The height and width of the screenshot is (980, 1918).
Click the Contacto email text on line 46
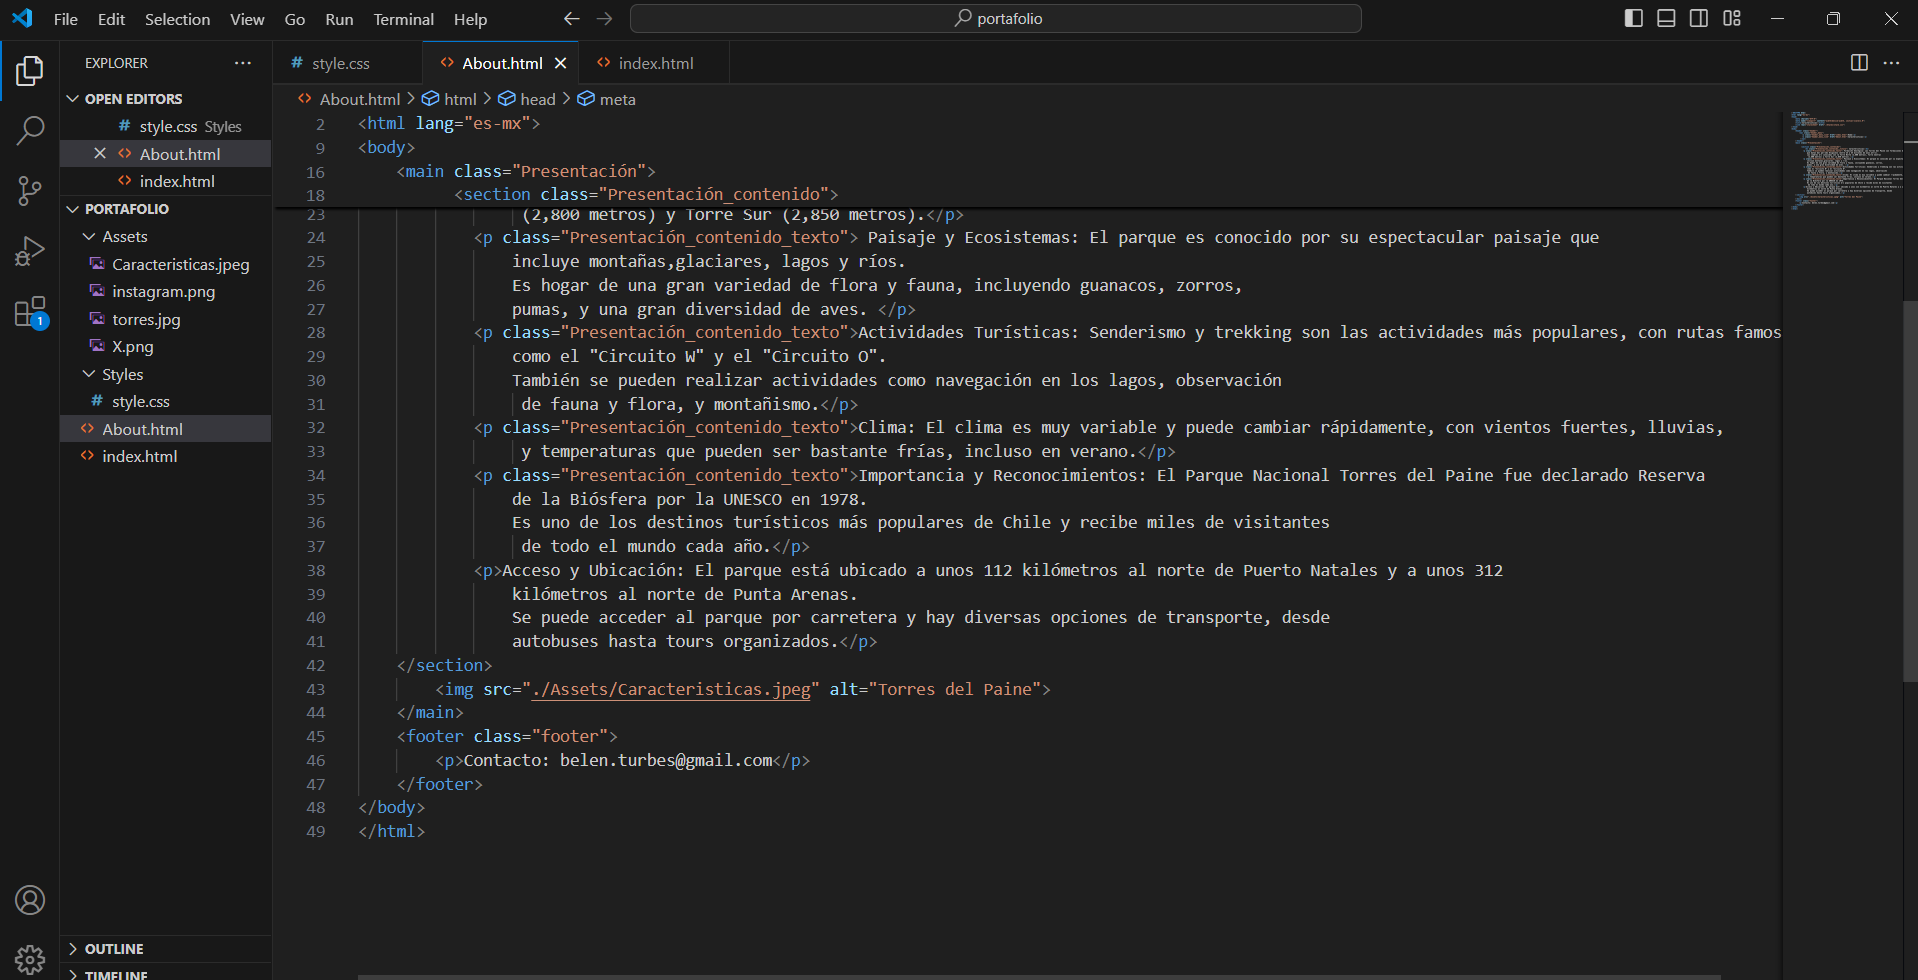coord(618,760)
